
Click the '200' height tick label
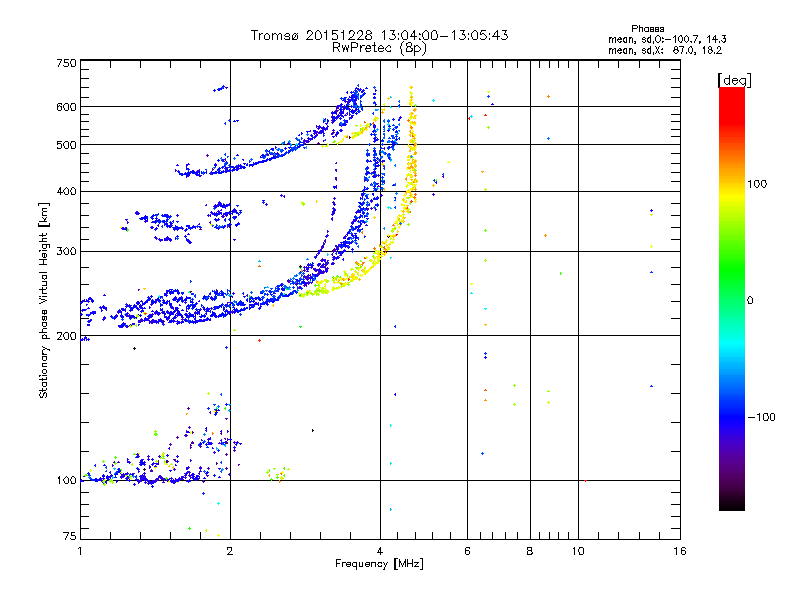coord(66,336)
